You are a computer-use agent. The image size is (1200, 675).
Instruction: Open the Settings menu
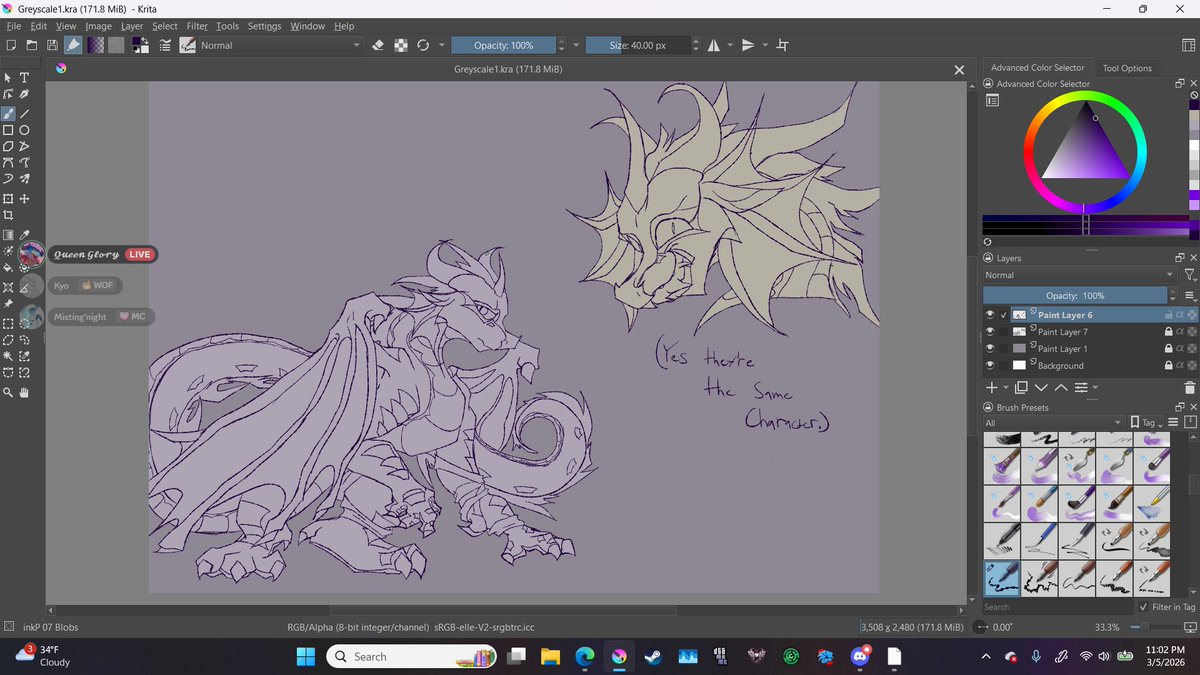tap(264, 26)
